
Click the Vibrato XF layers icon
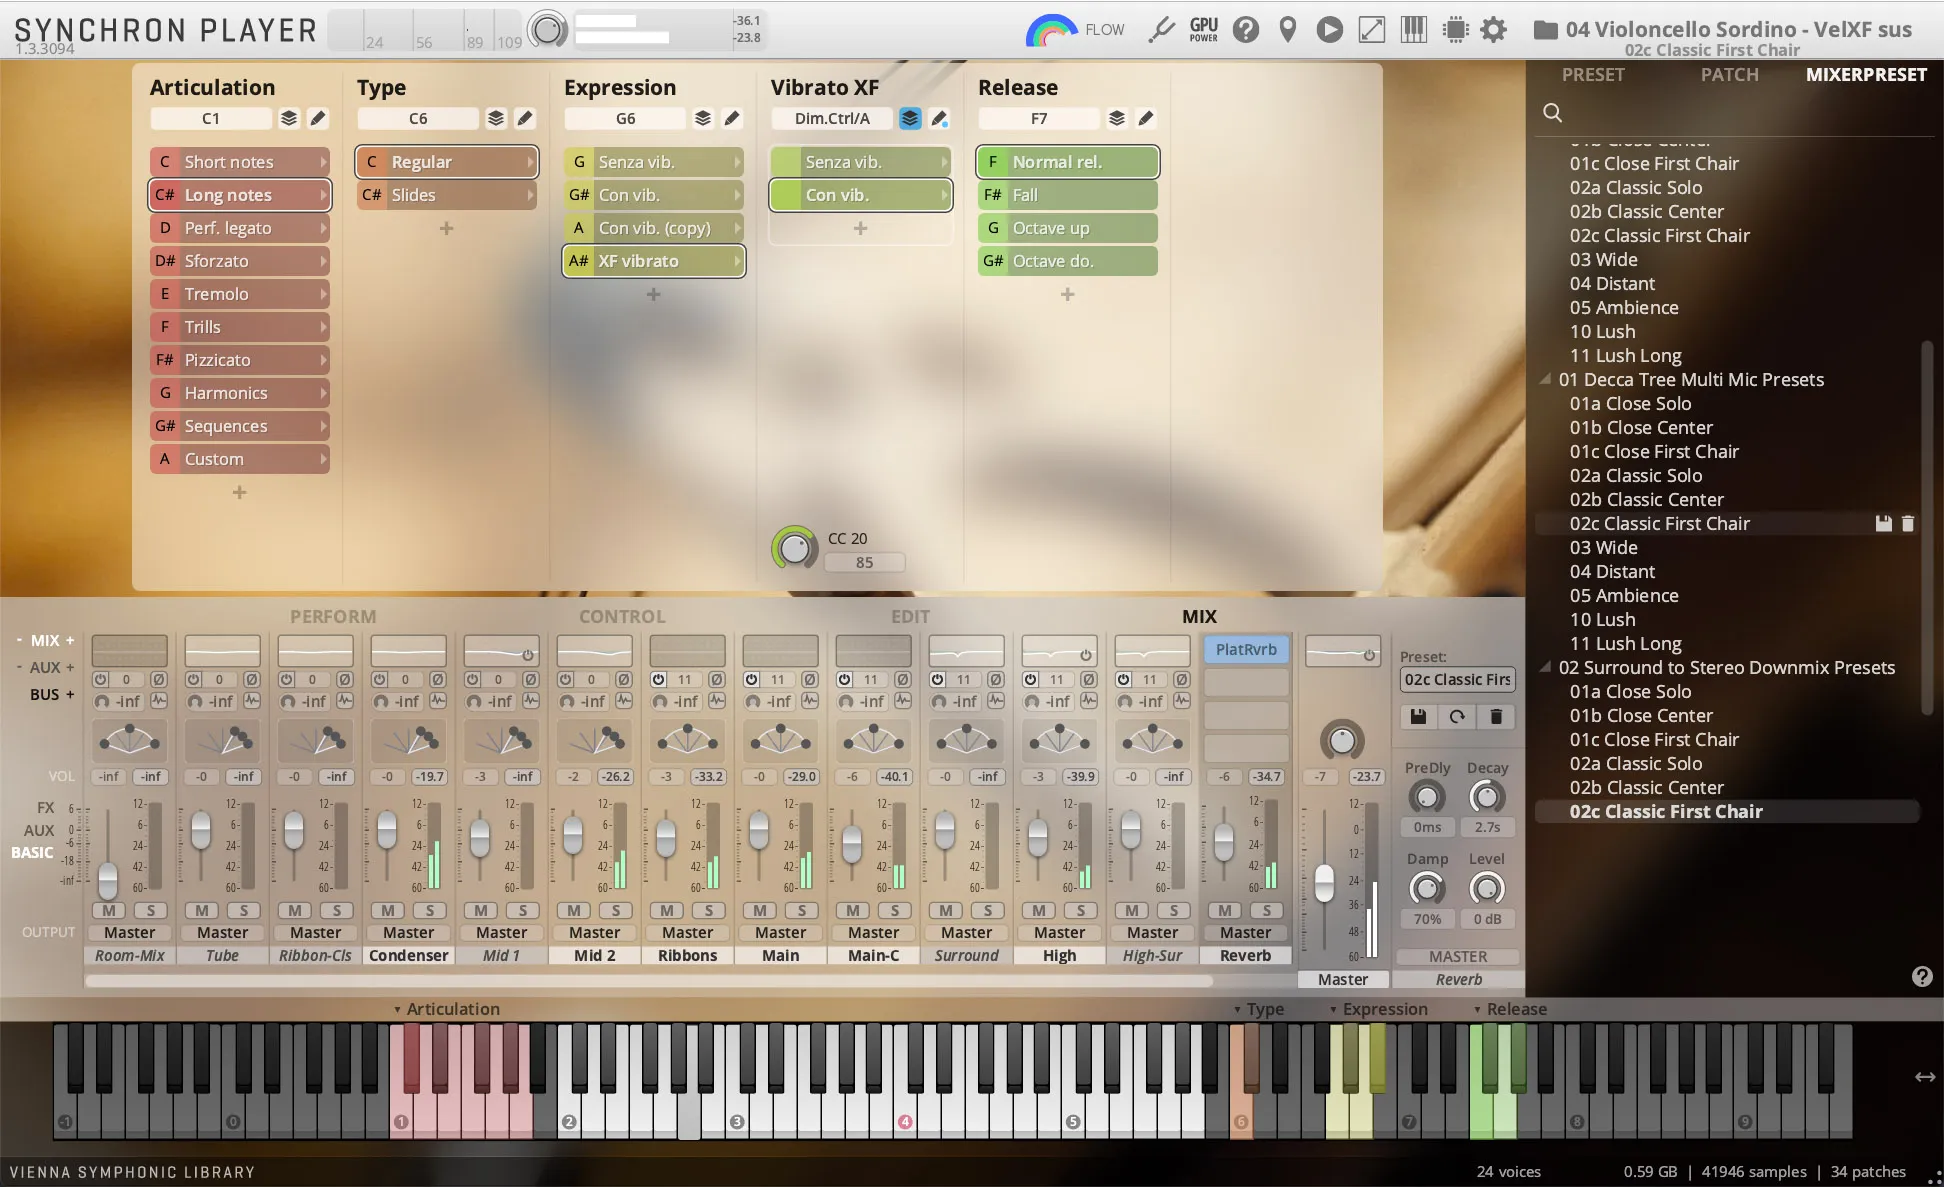(910, 118)
